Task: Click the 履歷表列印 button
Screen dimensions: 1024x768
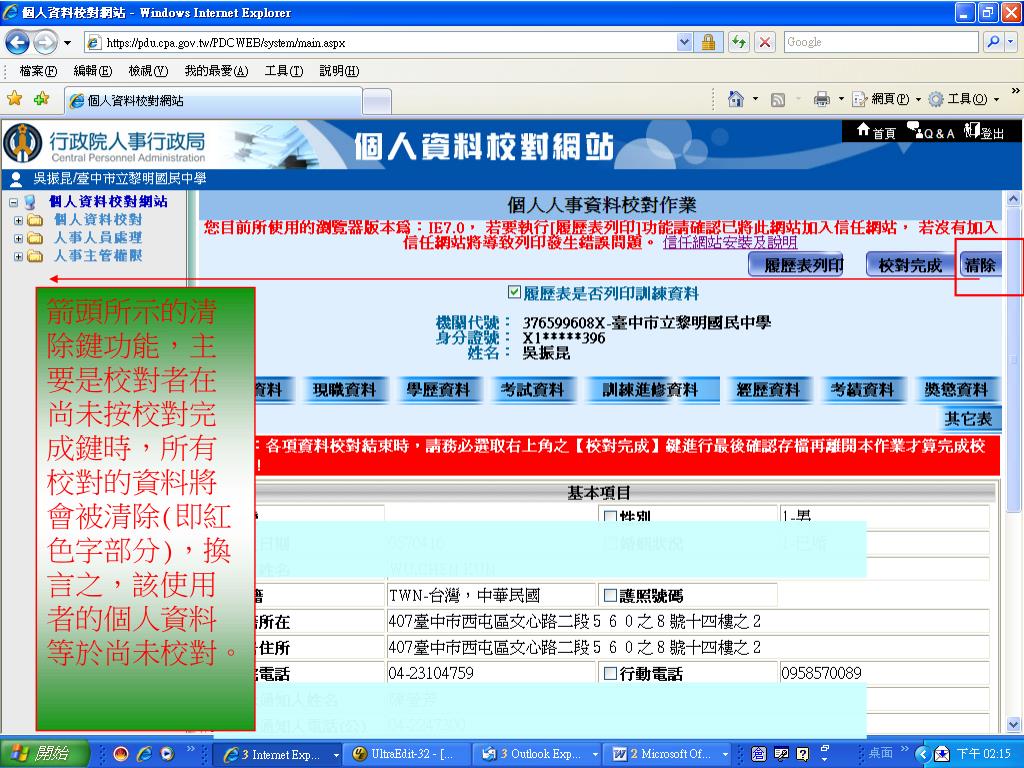Action: point(795,264)
